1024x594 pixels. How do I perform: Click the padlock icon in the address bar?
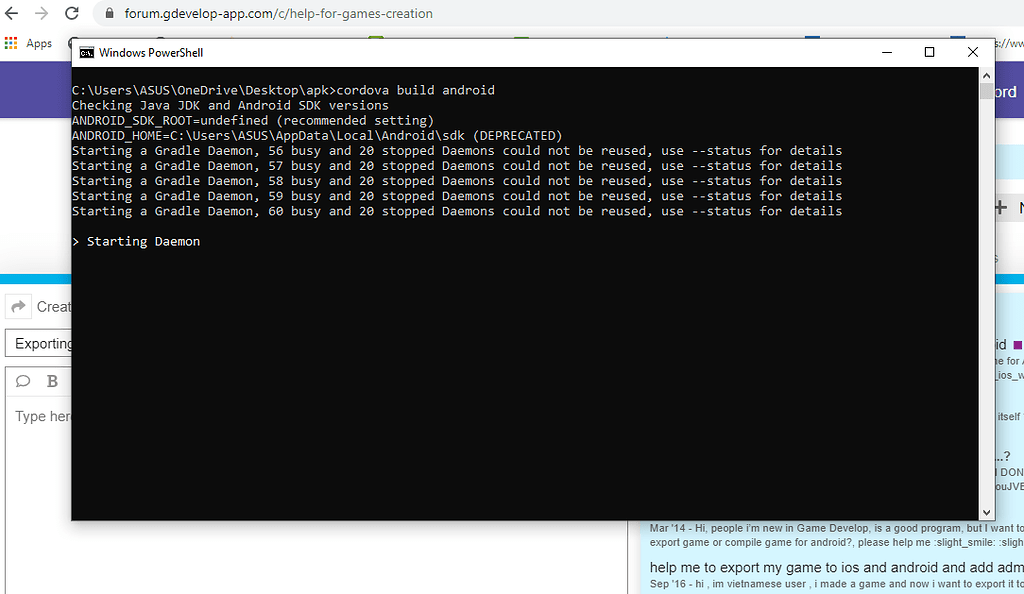point(108,13)
